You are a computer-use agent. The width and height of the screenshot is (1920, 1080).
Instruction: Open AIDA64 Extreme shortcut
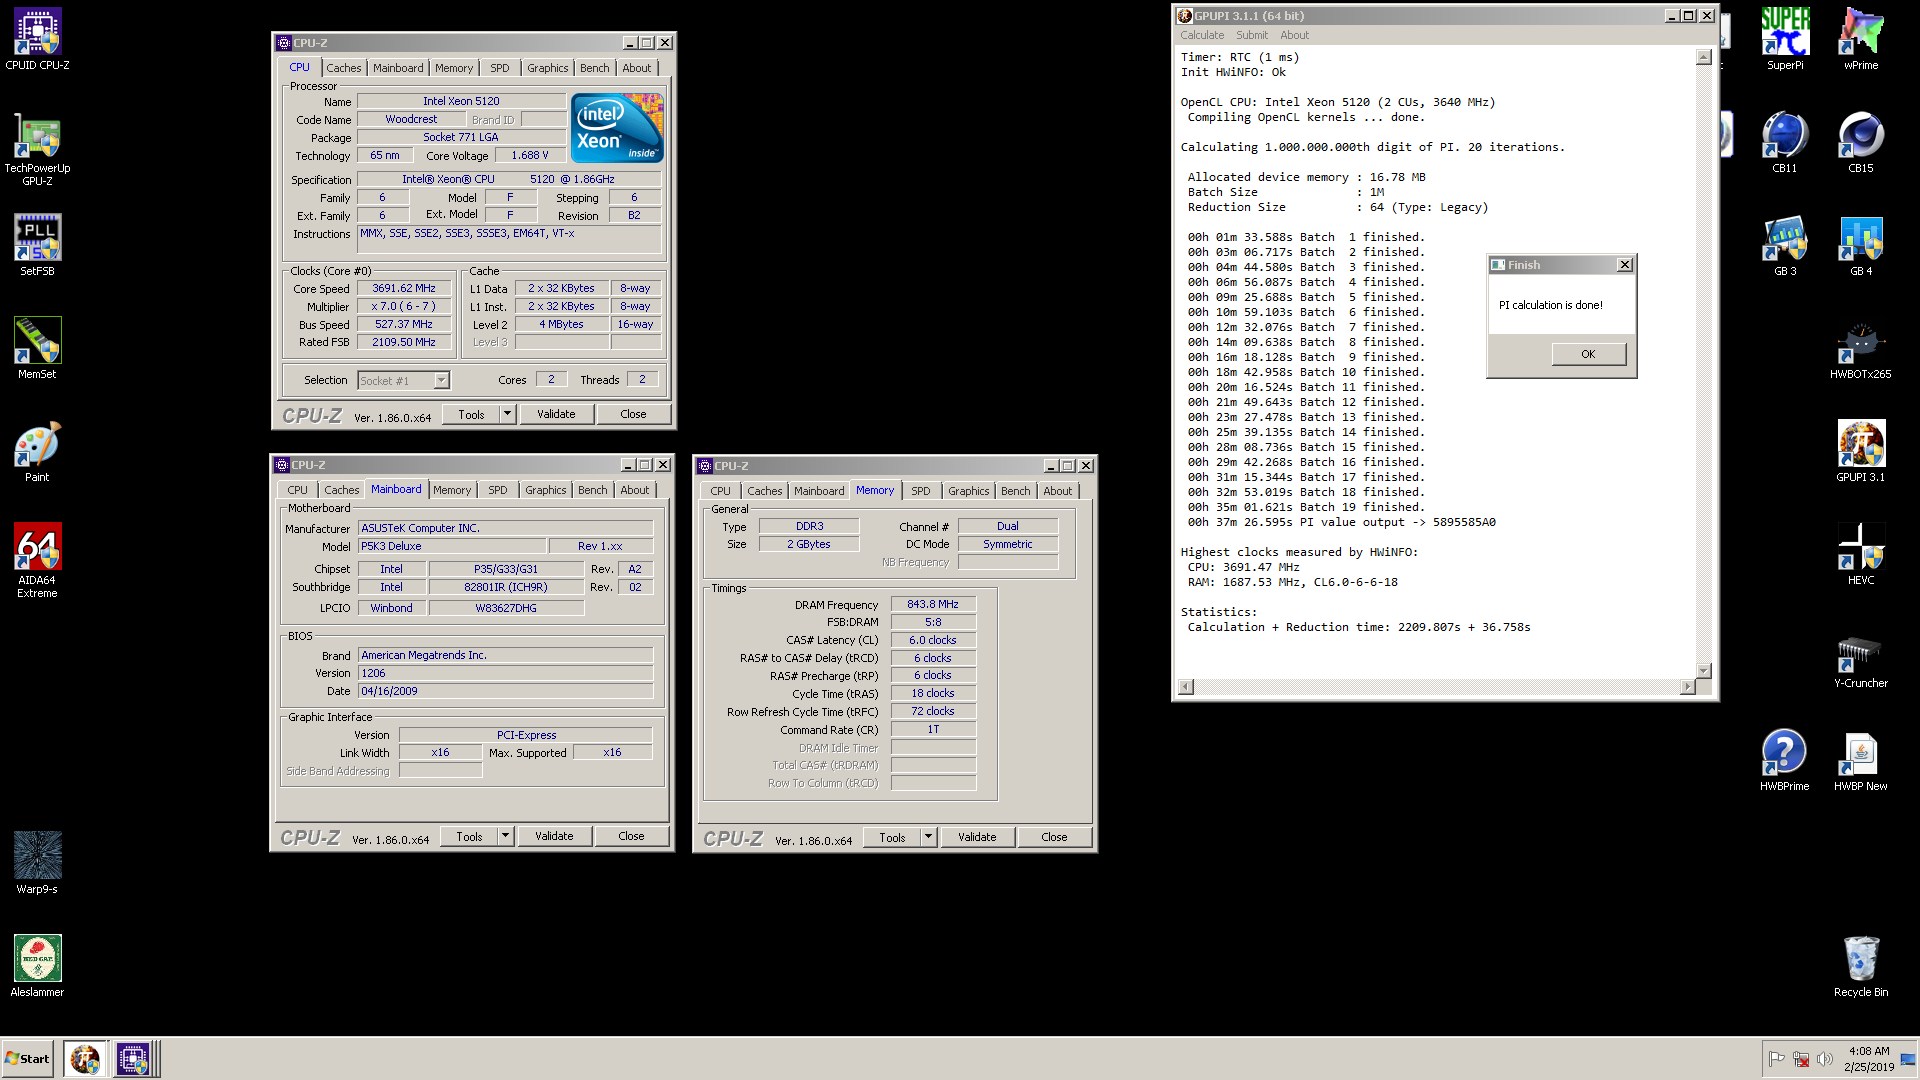point(37,561)
